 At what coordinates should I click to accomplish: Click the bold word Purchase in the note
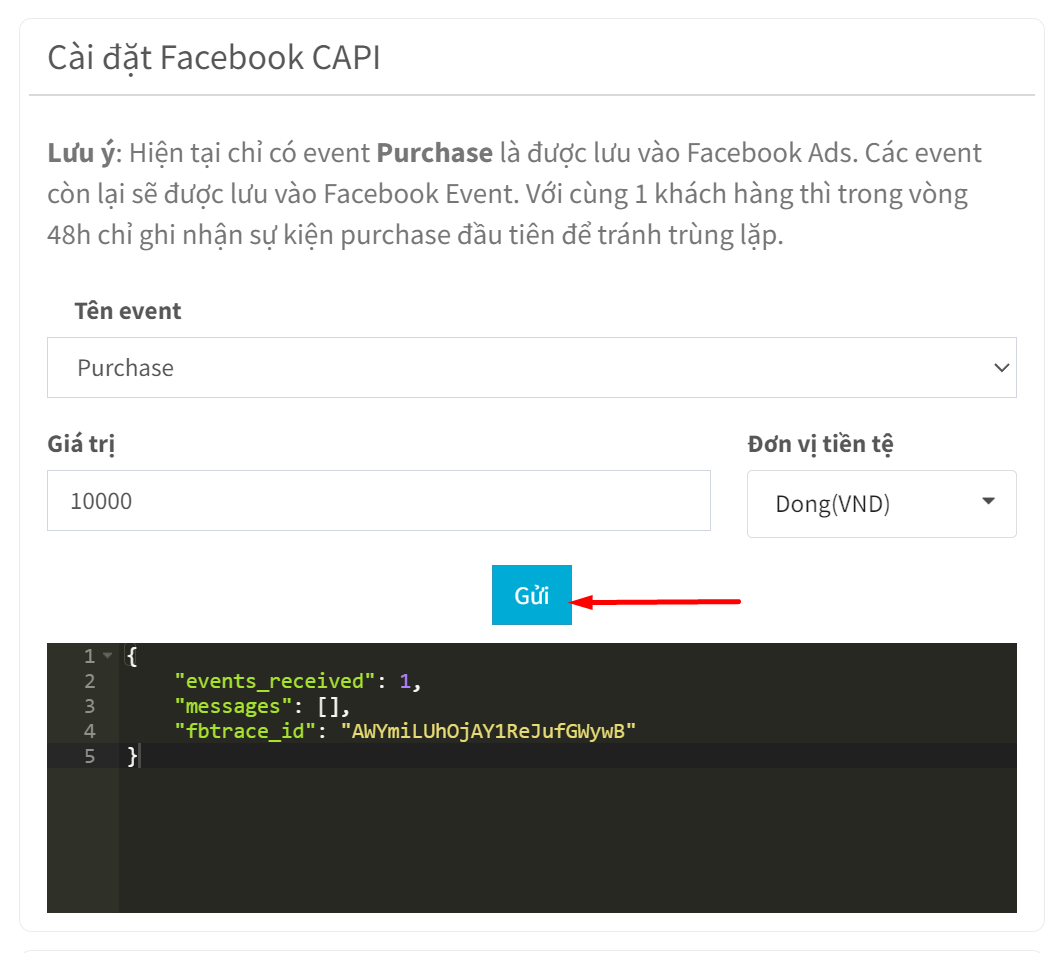[x=434, y=153]
